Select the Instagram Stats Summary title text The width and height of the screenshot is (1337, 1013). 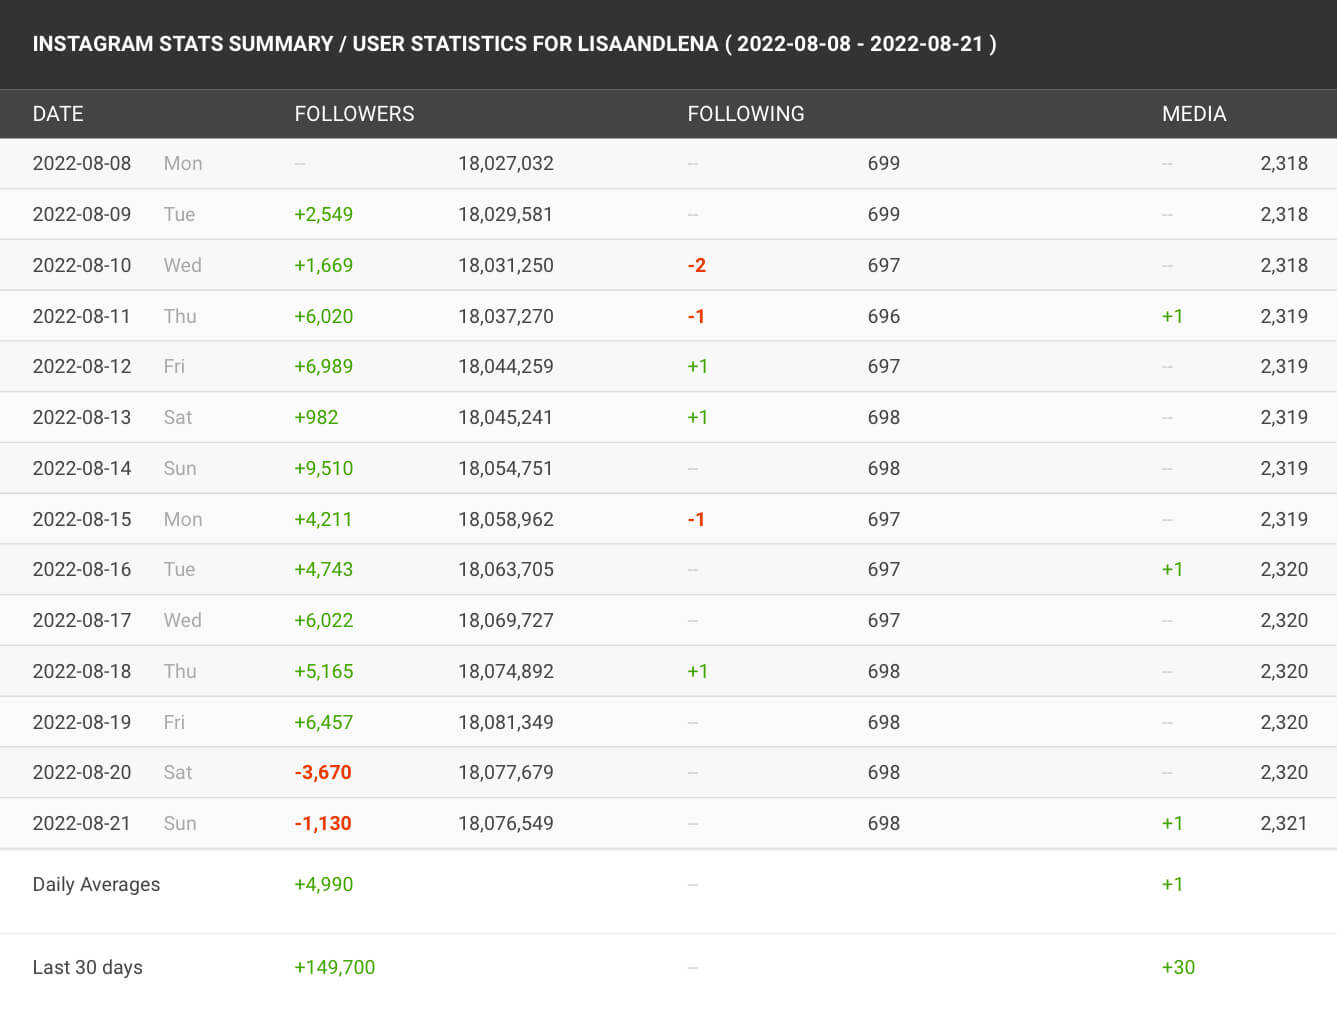[514, 44]
